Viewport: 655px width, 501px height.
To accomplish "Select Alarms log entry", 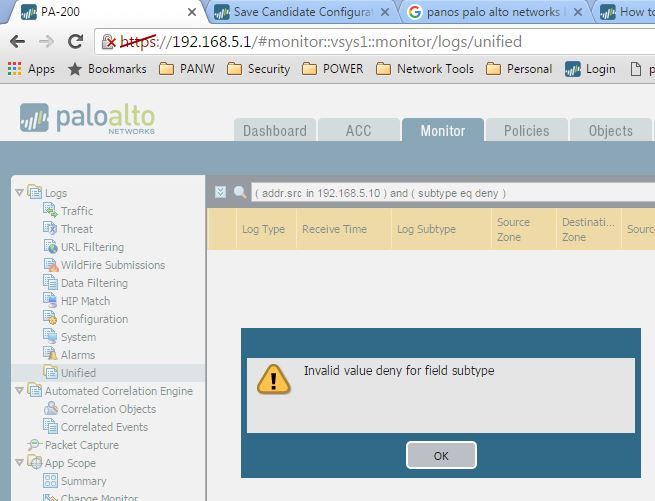I will point(78,354).
